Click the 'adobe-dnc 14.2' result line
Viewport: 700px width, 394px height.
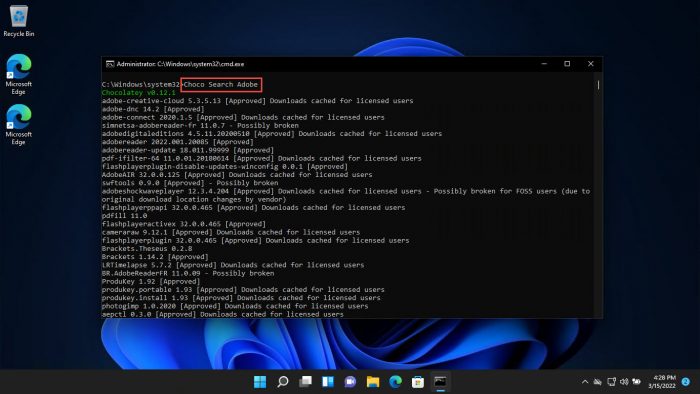pyautogui.click(x=153, y=109)
